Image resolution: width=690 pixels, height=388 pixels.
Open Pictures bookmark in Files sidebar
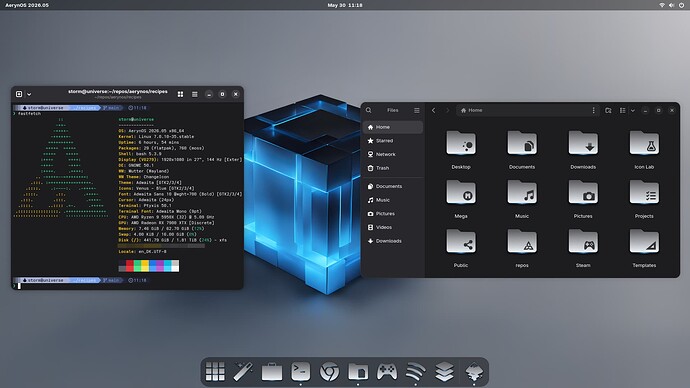[x=393, y=214]
